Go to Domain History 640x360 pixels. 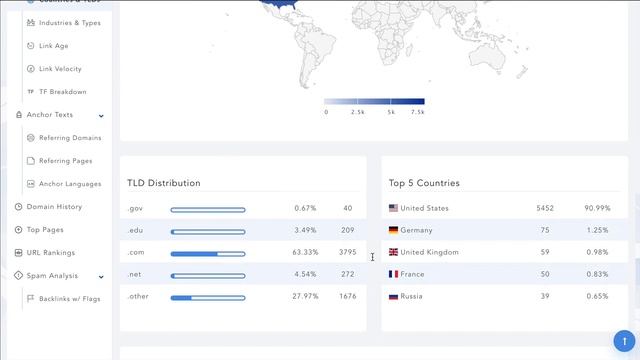click(54, 207)
